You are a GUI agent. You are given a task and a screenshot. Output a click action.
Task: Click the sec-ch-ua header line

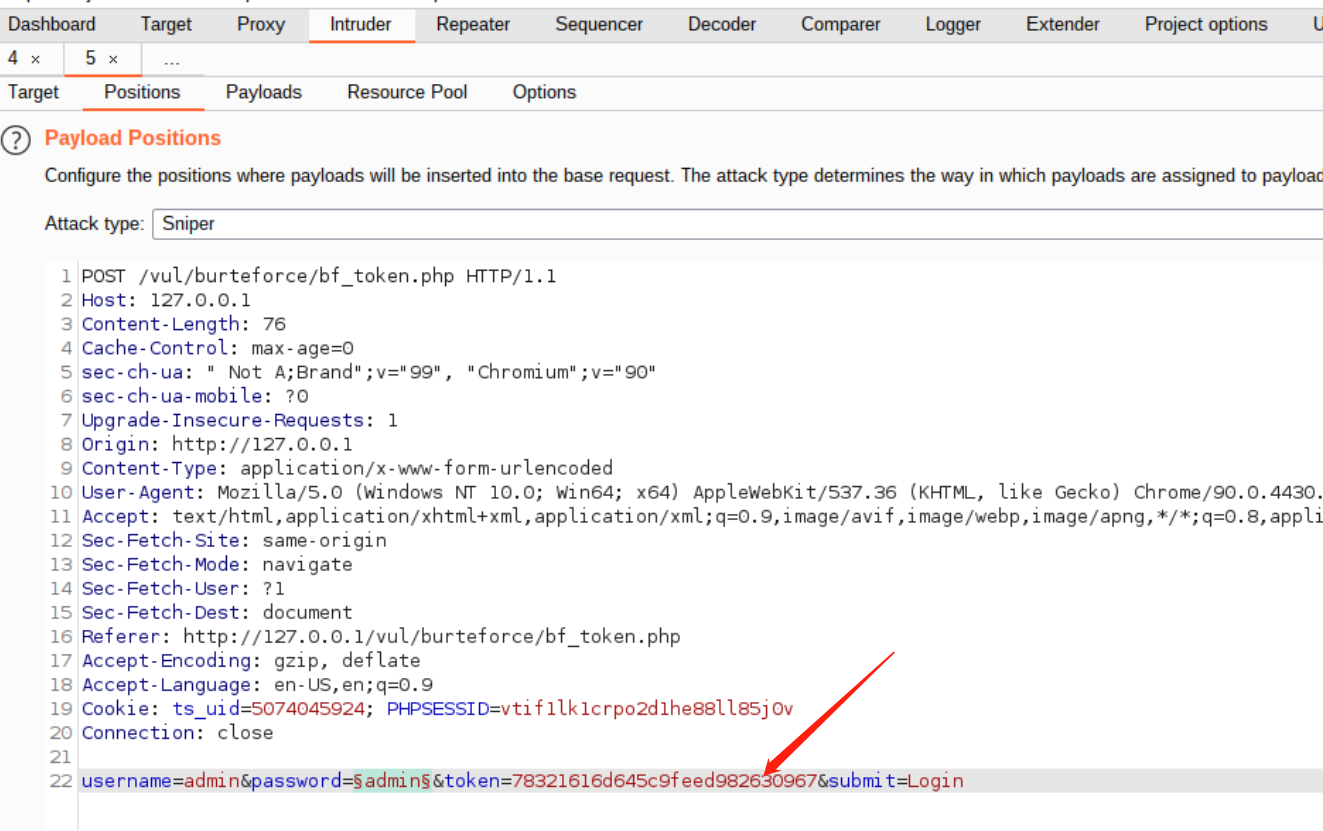pos(369,372)
